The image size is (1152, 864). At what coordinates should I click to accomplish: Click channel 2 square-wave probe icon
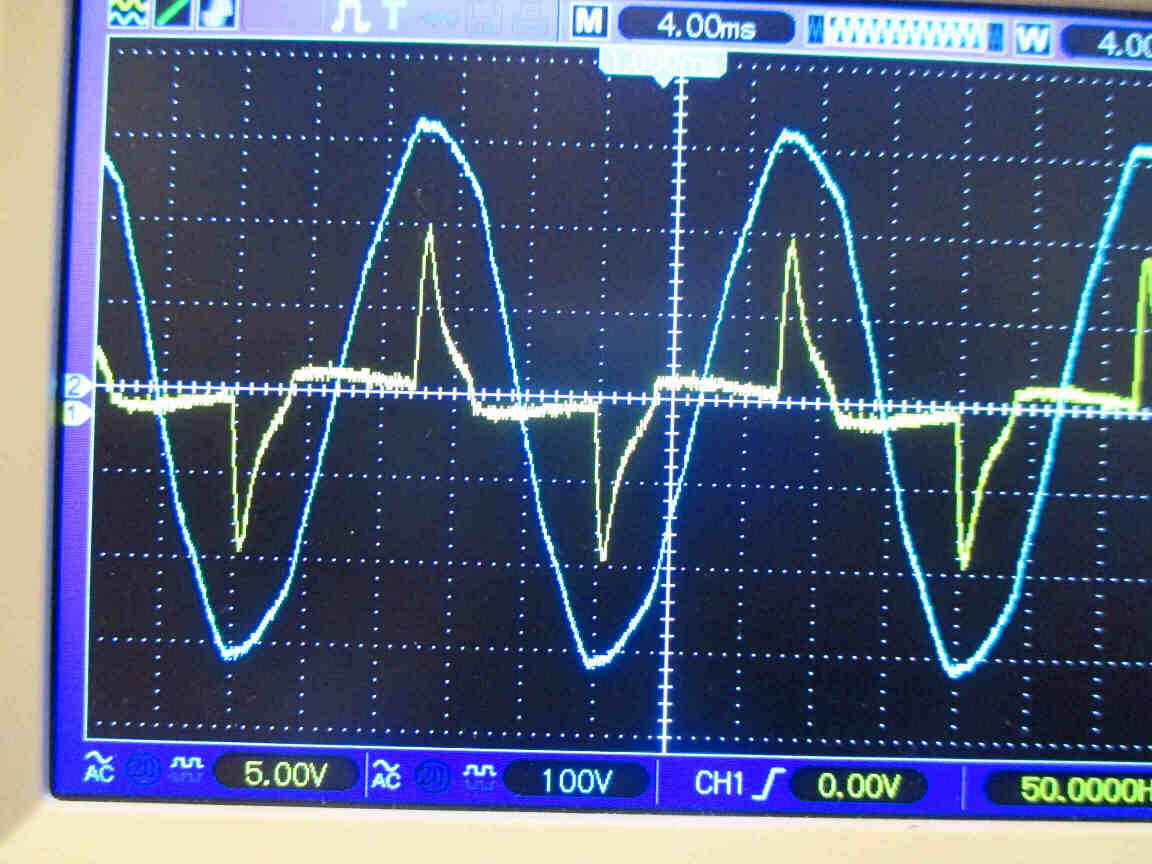coord(479,778)
